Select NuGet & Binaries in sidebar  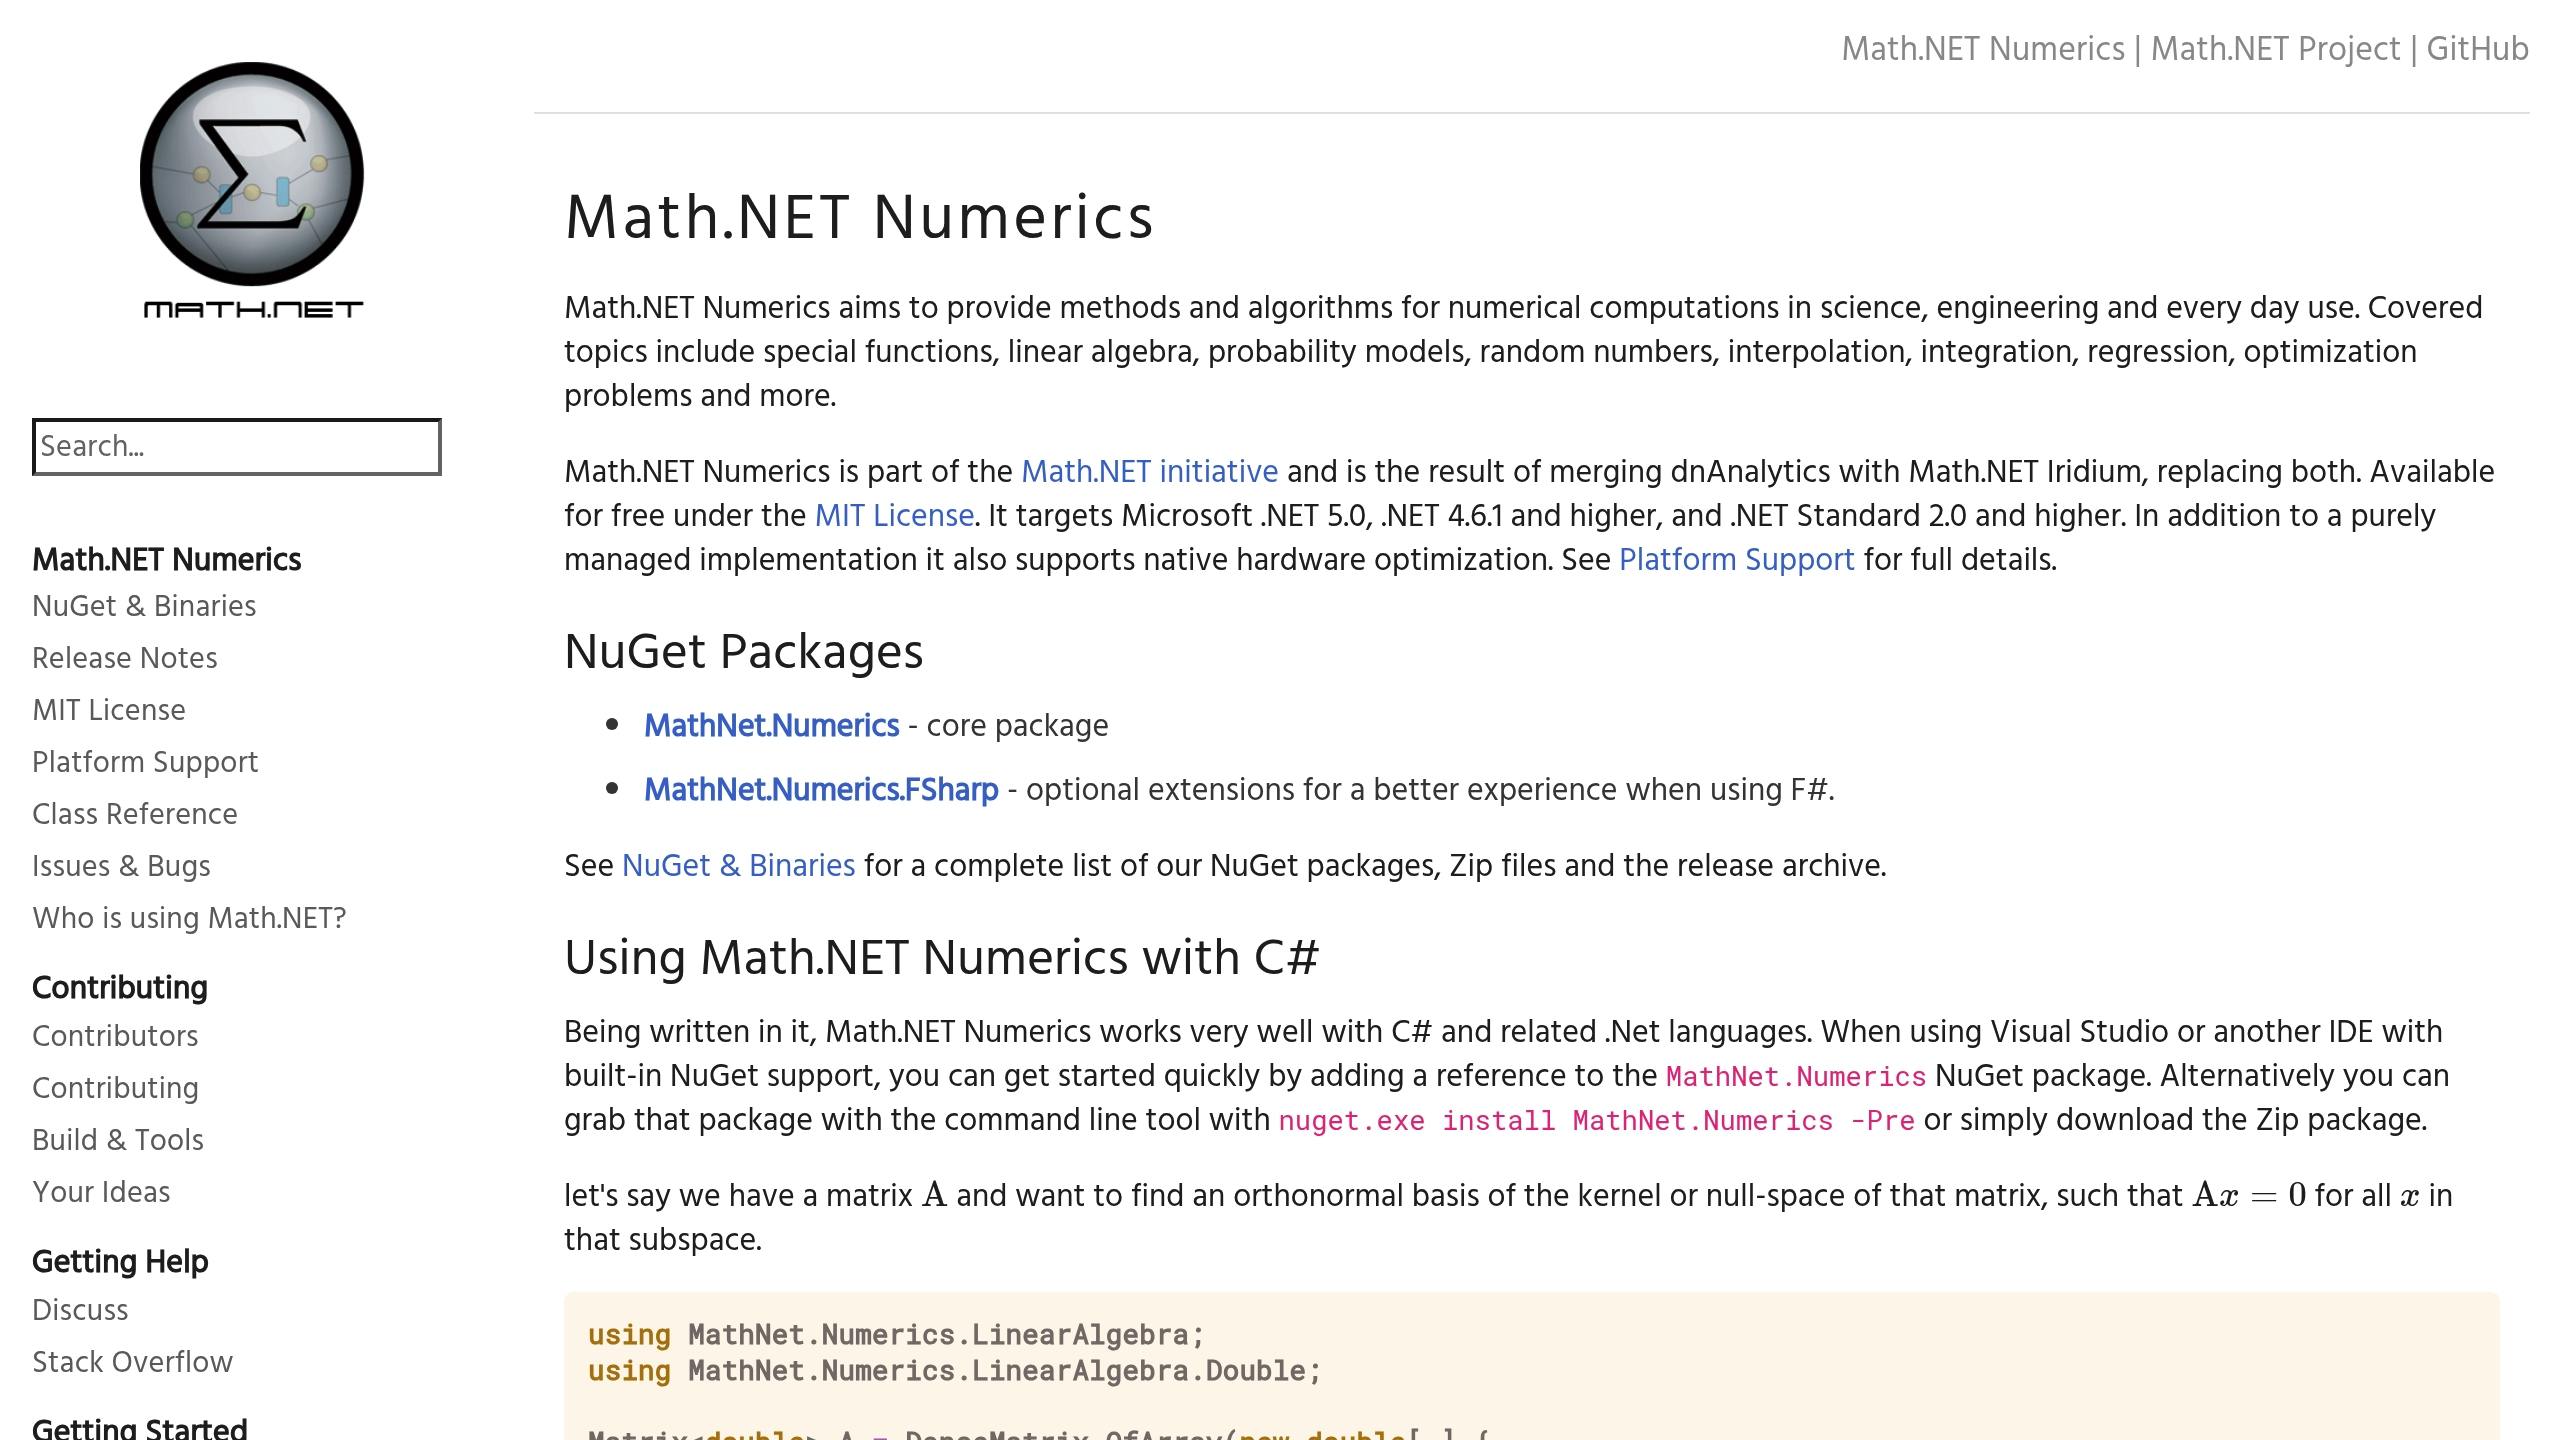click(144, 606)
